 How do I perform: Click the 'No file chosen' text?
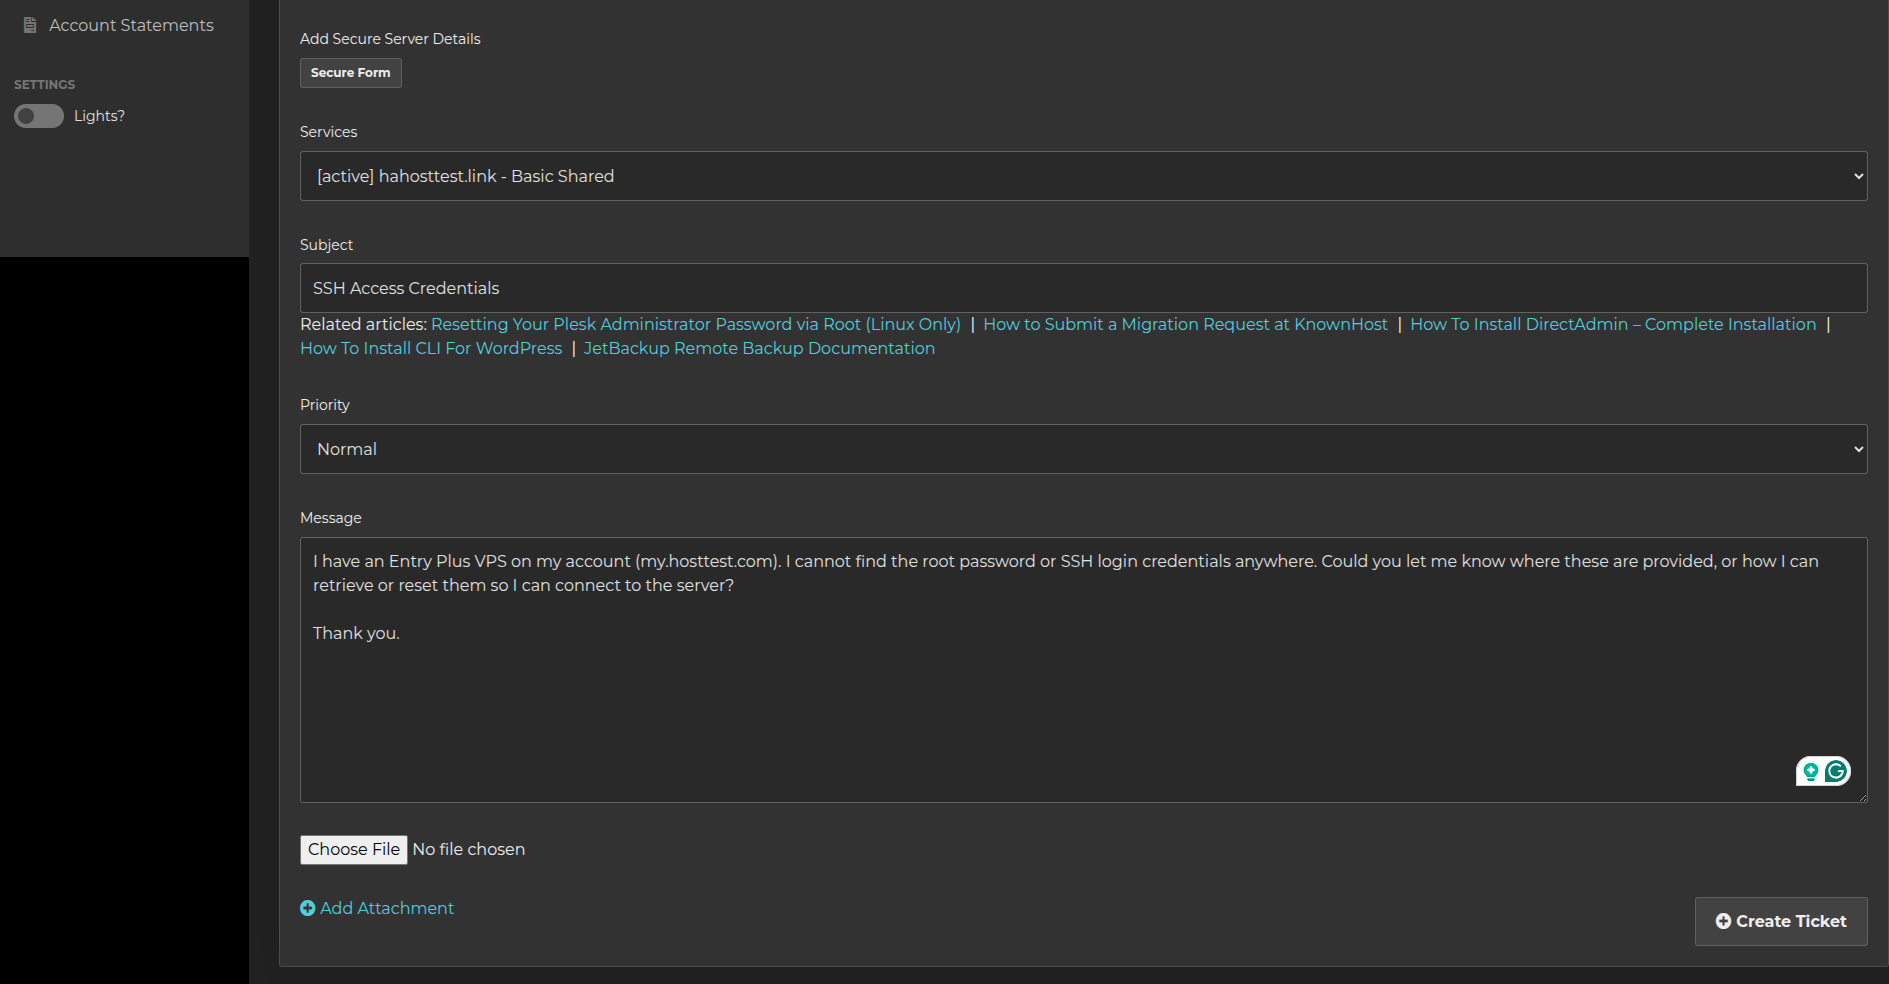click(469, 849)
